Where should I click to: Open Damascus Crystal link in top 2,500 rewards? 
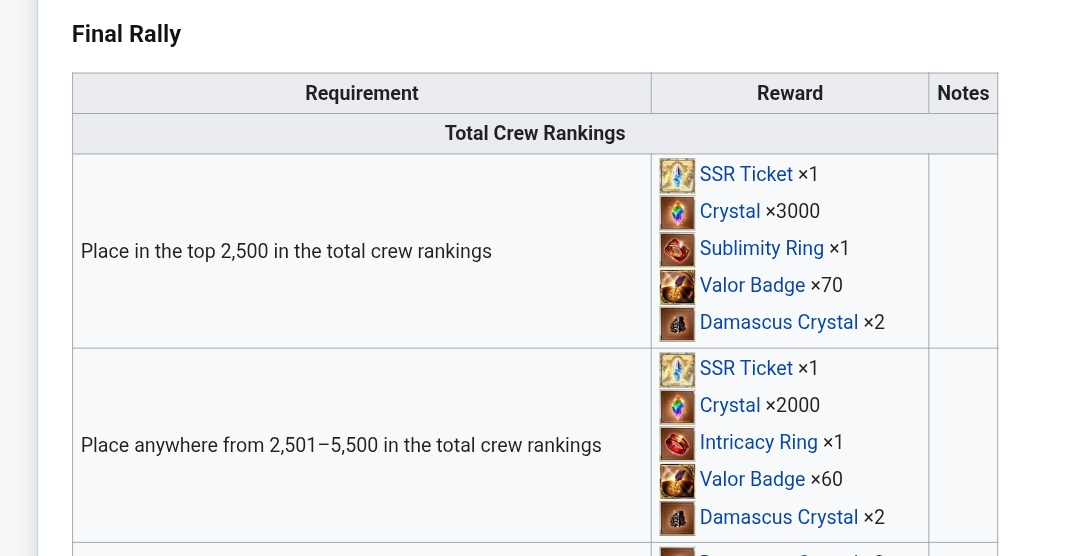click(x=779, y=322)
